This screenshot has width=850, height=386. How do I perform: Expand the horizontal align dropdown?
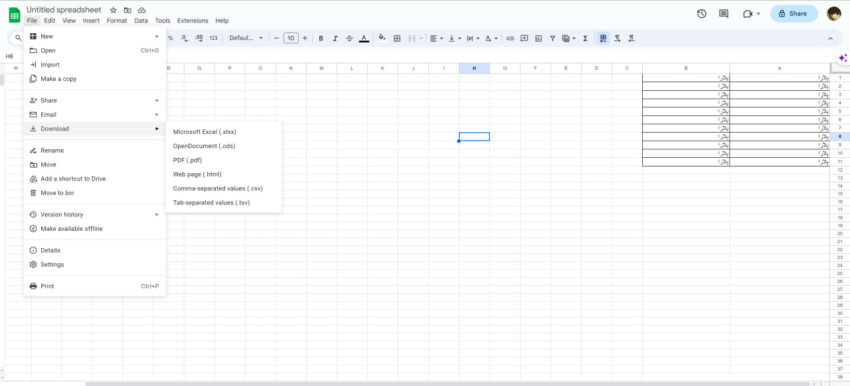click(436, 38)
